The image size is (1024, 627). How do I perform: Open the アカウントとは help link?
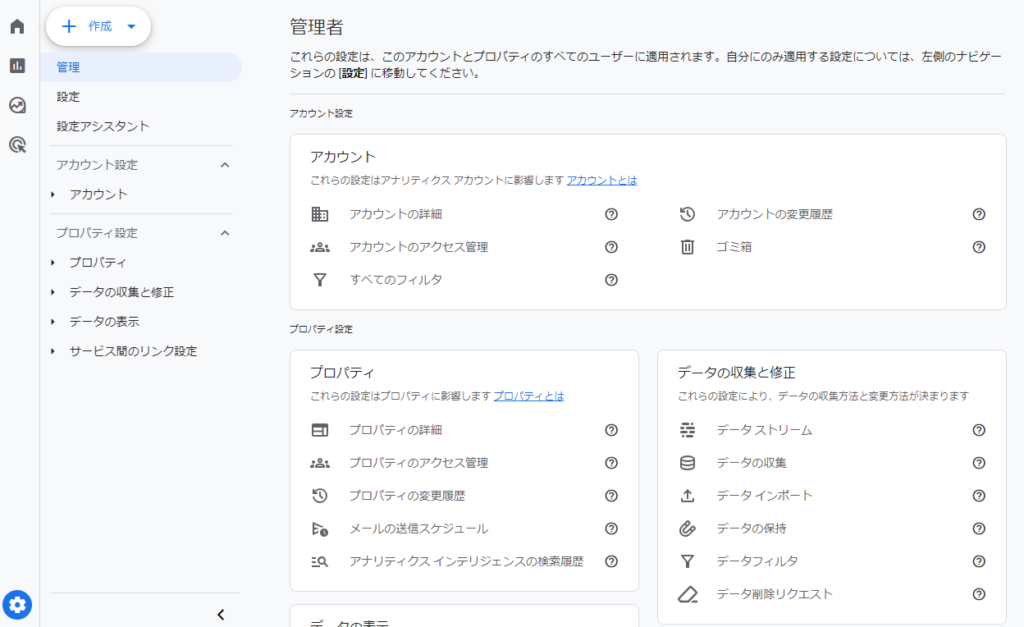602,181
